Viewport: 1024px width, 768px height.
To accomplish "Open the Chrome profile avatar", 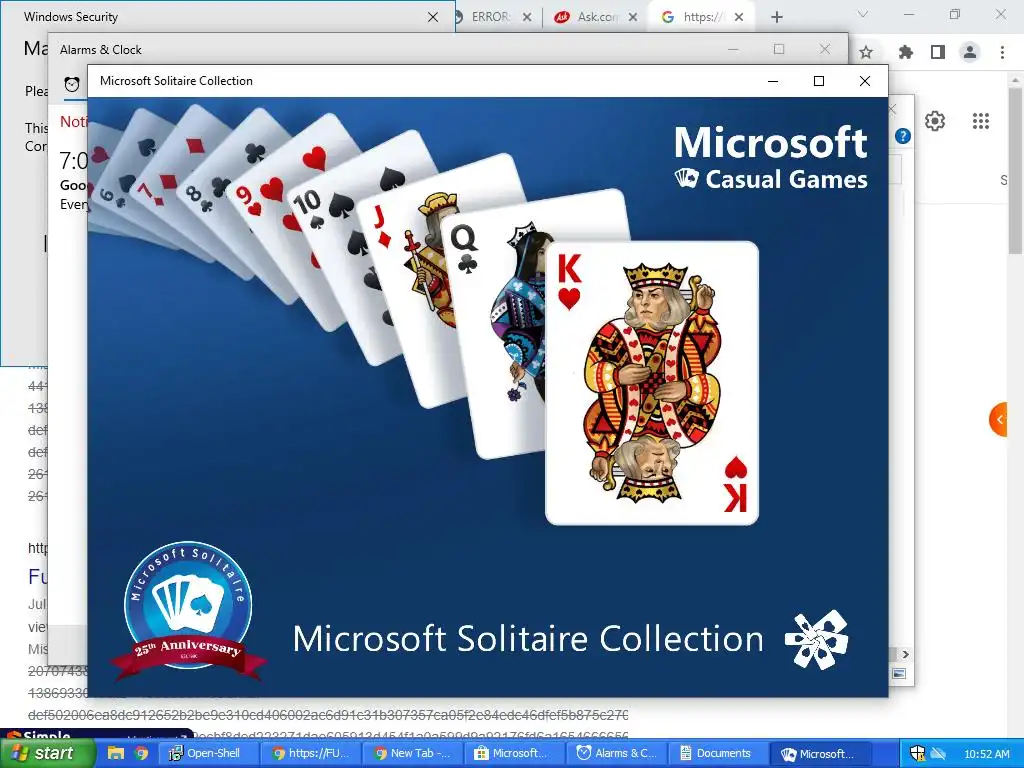I will tap(970, 52).
